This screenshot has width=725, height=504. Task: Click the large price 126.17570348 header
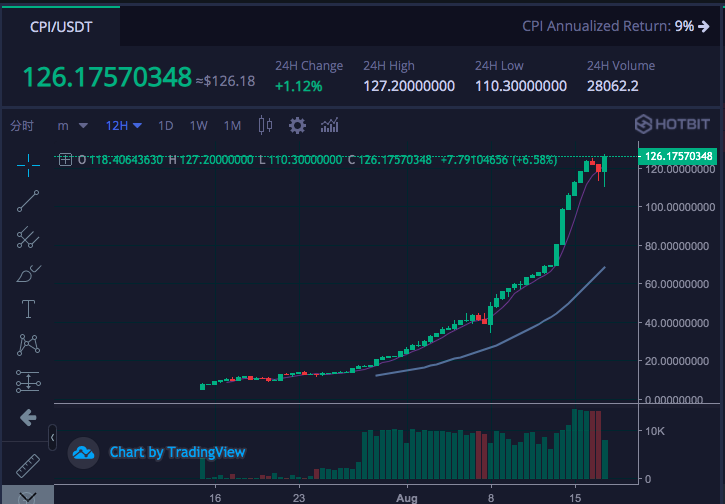[107, 77]
